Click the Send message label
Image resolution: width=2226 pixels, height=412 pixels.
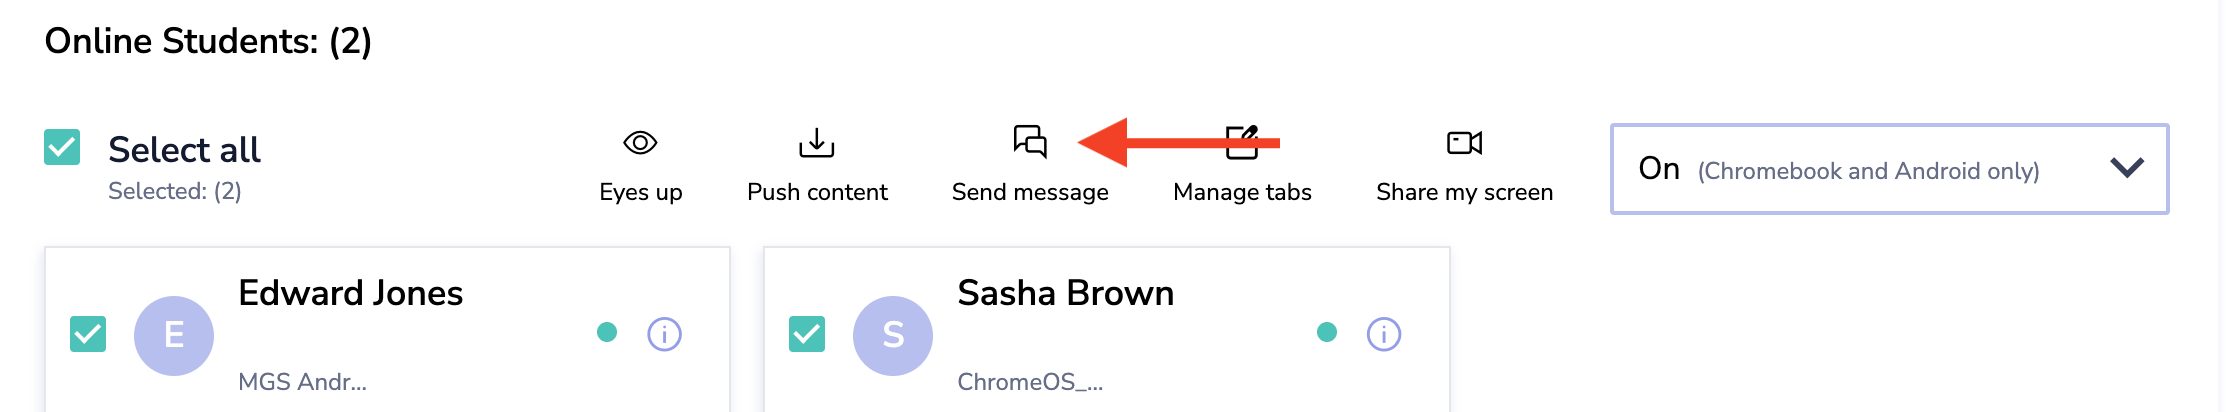click(1030, 192)
